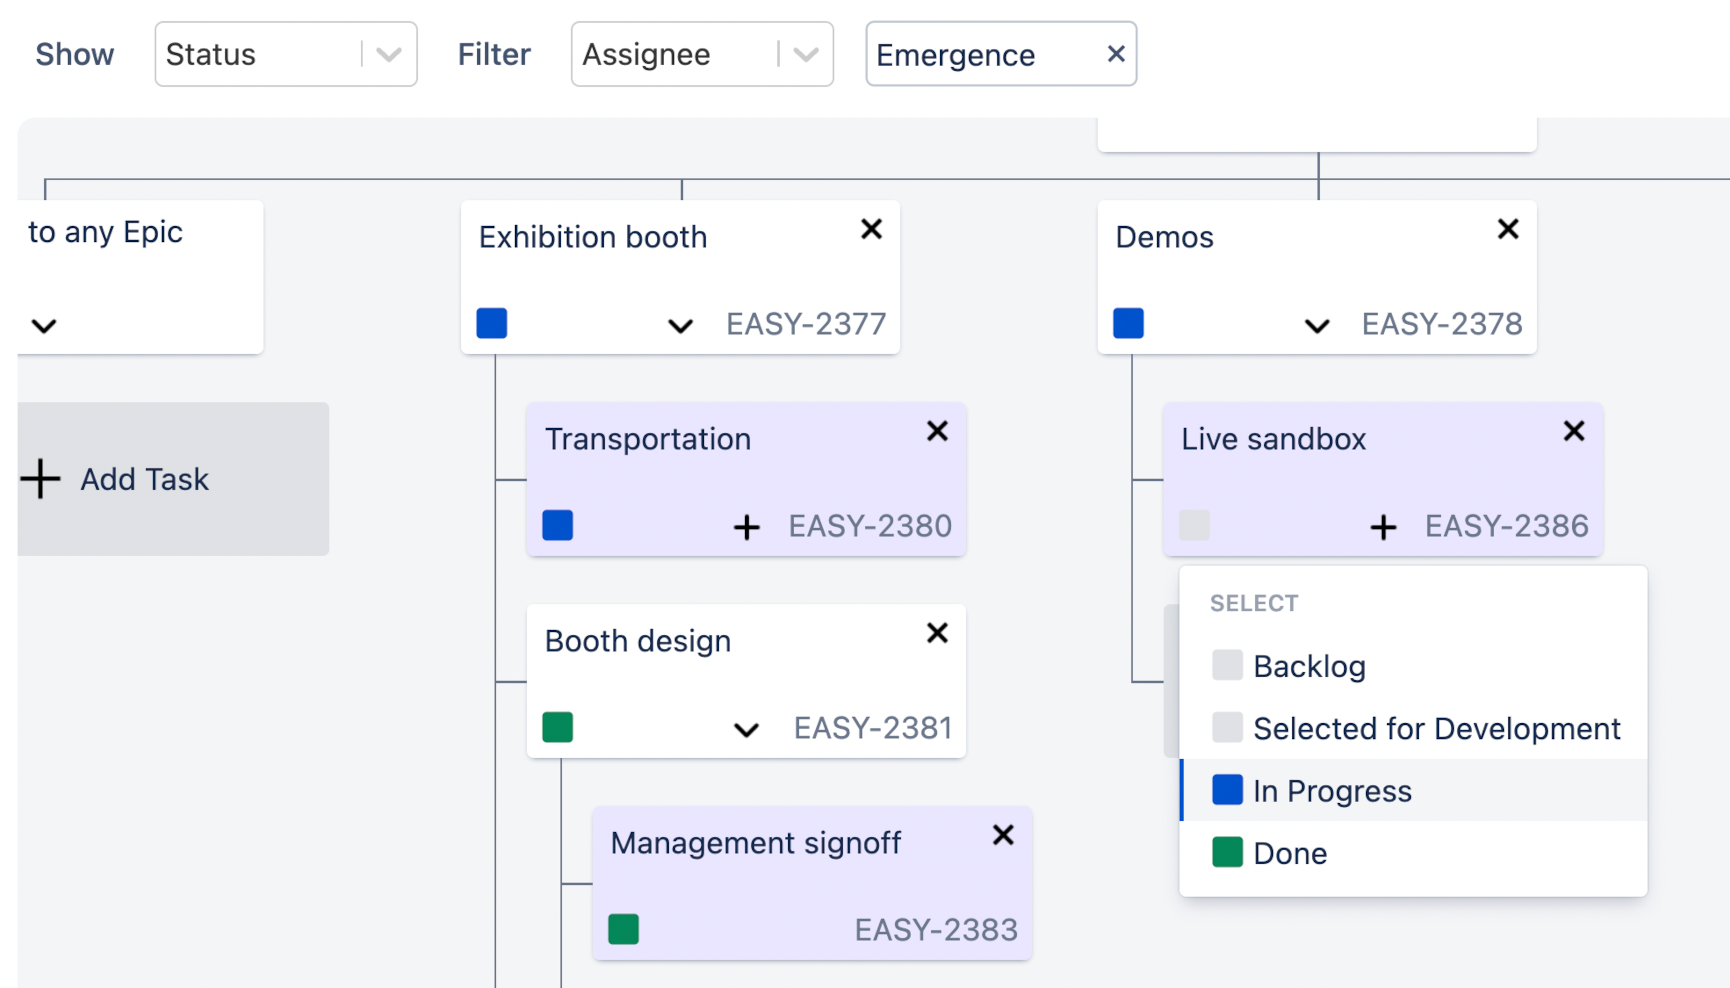The image size is (1730, 988).
Task: Open issue EASY-2381
Action: [873, 728]
